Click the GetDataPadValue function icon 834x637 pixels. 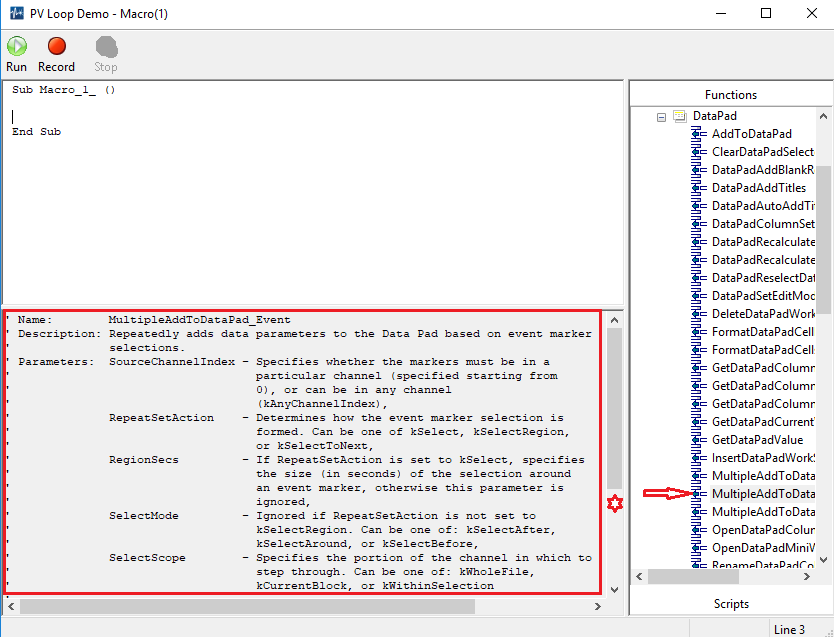pyautogui.click(x=698, y=440)
